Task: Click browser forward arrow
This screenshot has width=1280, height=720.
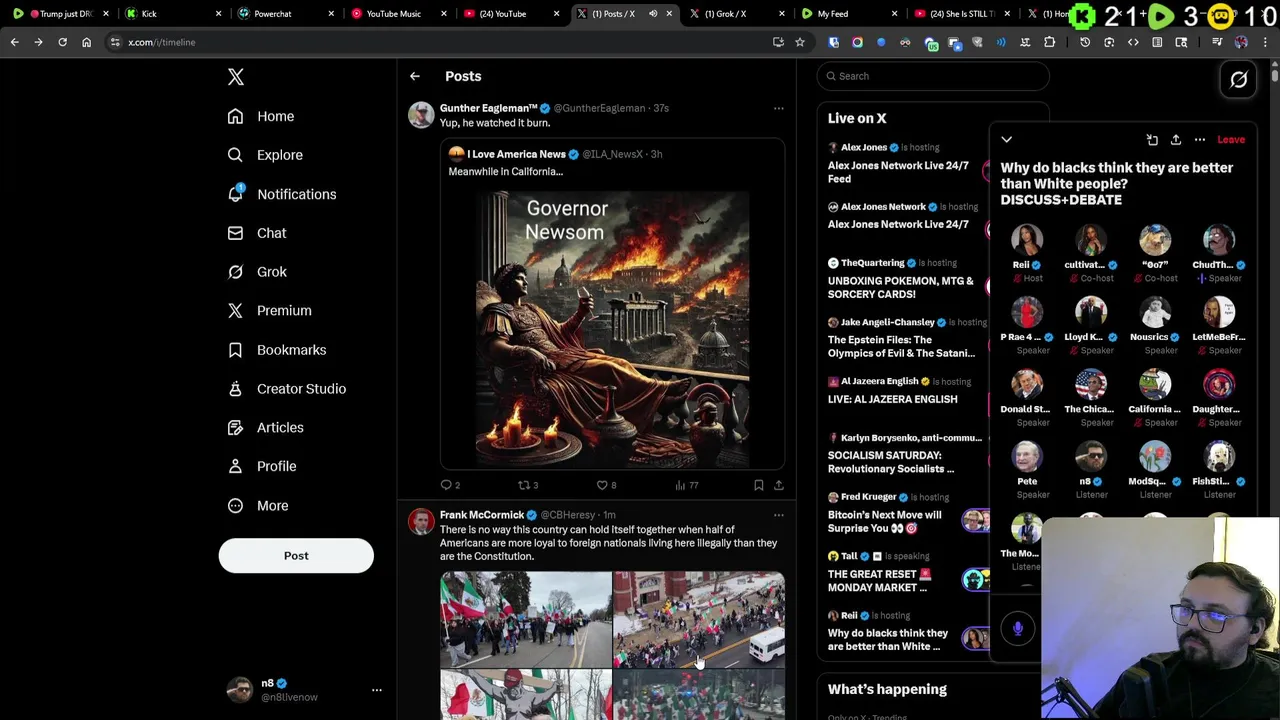Action: click(38, 42)
